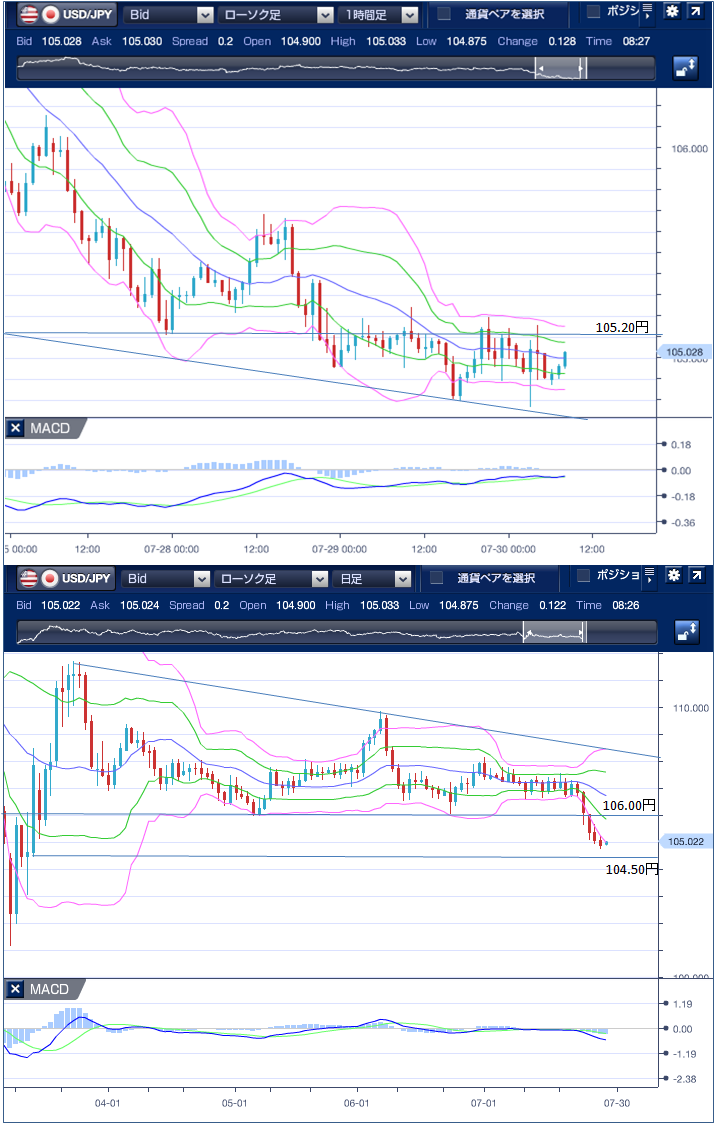715x1124 pixels.
Task: Check the 通貨ペアを選択 box on daily chart
Action: pos(436,578)
